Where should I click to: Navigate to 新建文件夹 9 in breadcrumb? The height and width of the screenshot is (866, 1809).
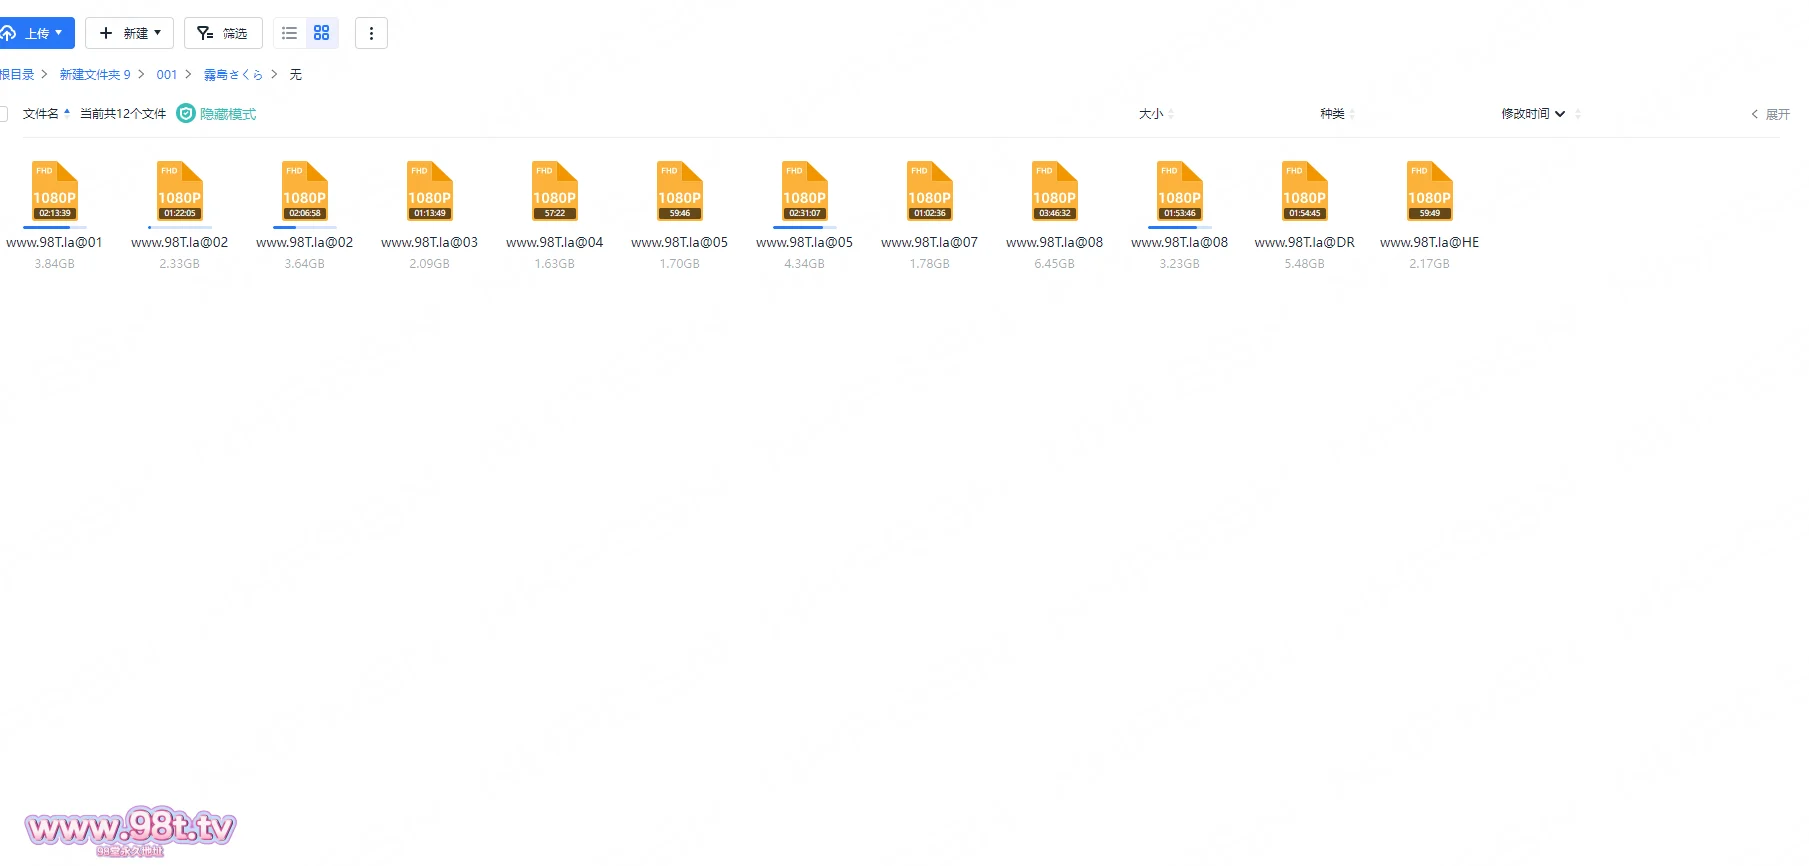[x=95, y=75]
